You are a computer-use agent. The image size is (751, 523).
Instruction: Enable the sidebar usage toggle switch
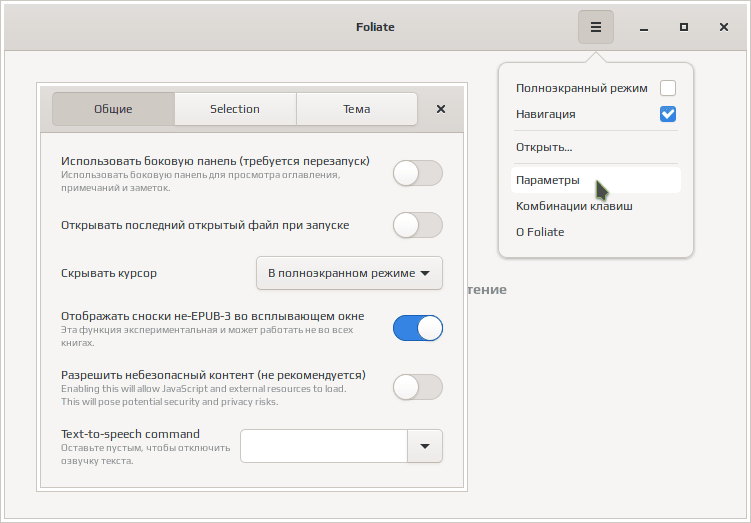coord(417,173)
